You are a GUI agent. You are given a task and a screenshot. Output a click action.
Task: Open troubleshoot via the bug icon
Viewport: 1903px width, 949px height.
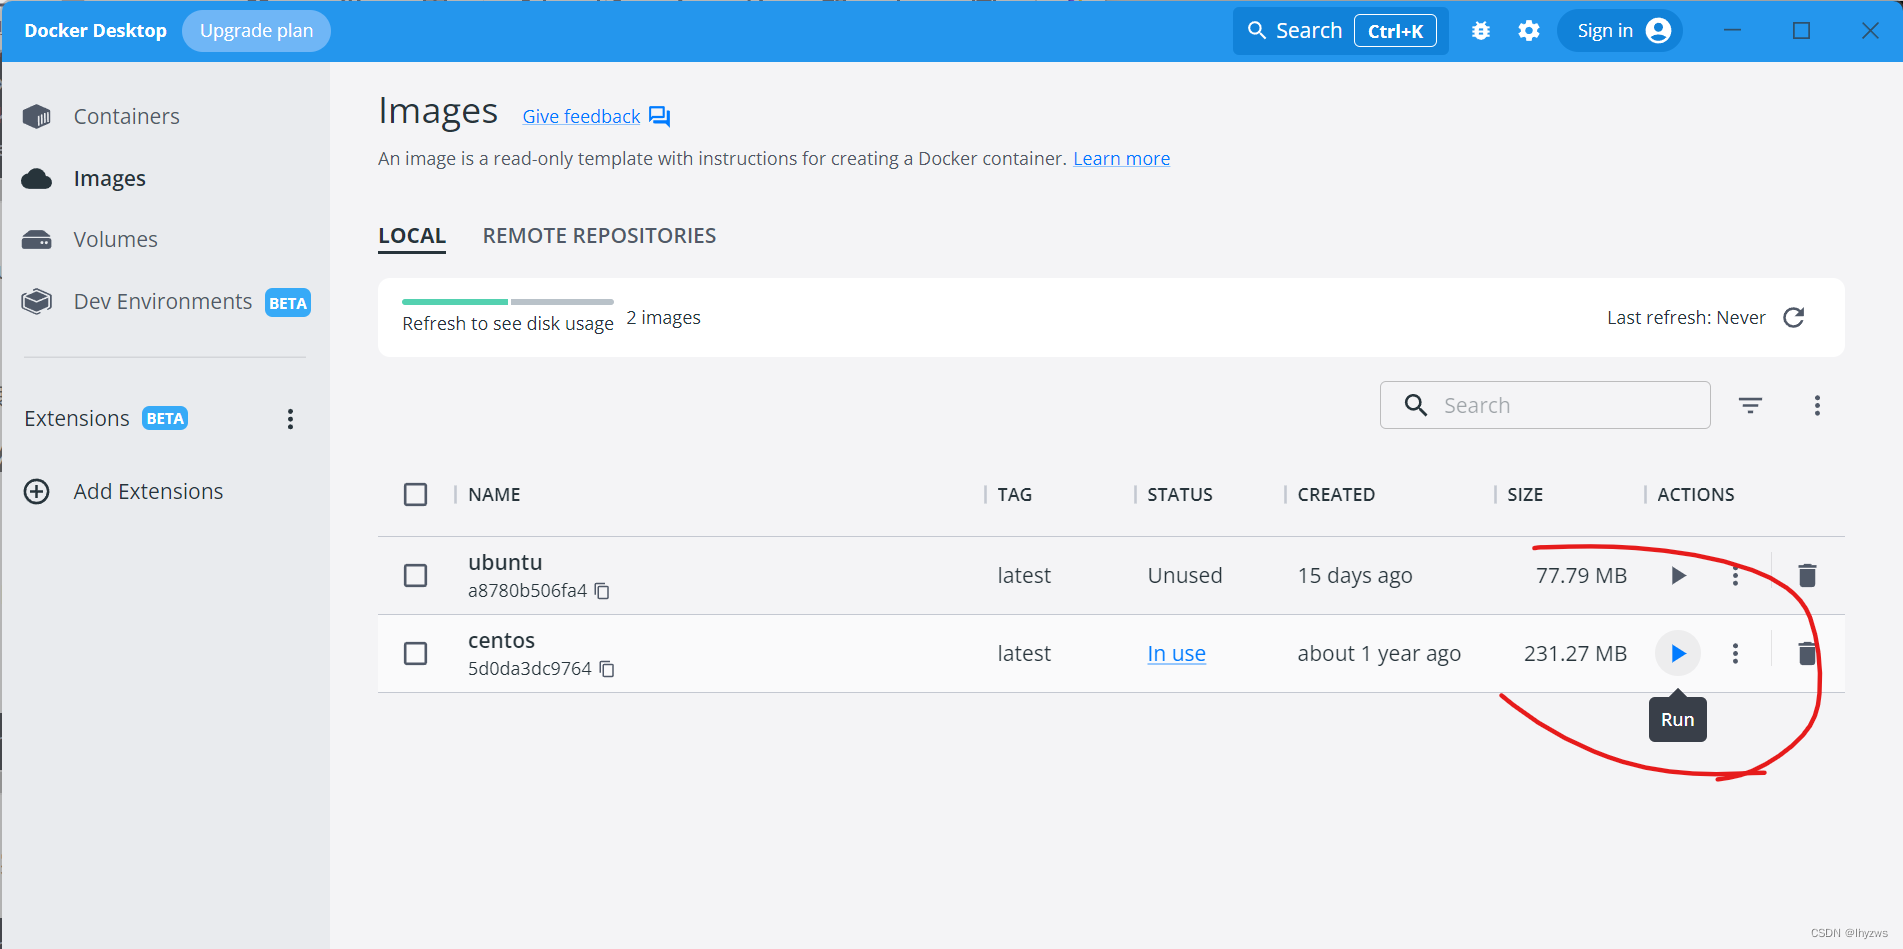point(1481,31)
